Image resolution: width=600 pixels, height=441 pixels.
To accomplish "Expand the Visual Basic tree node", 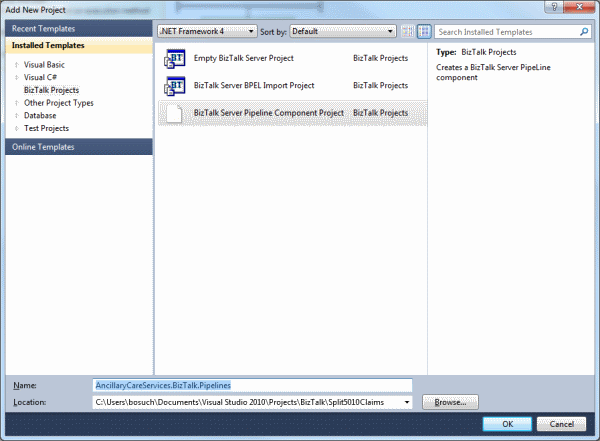I will click(x=16, y=64).
